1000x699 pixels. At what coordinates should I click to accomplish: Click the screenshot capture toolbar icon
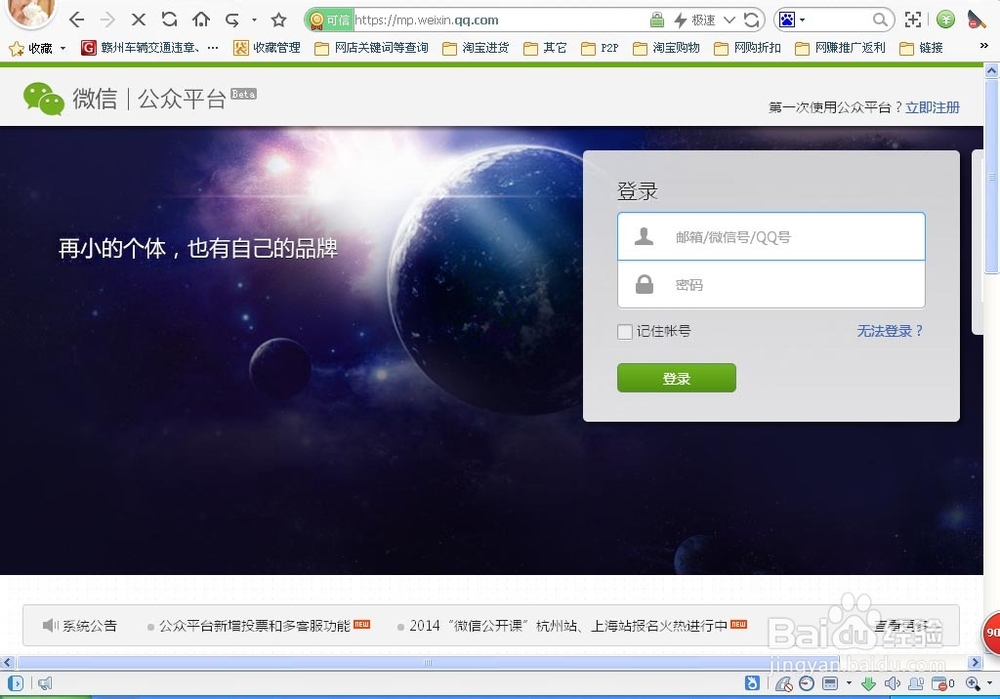pos(913,20)
